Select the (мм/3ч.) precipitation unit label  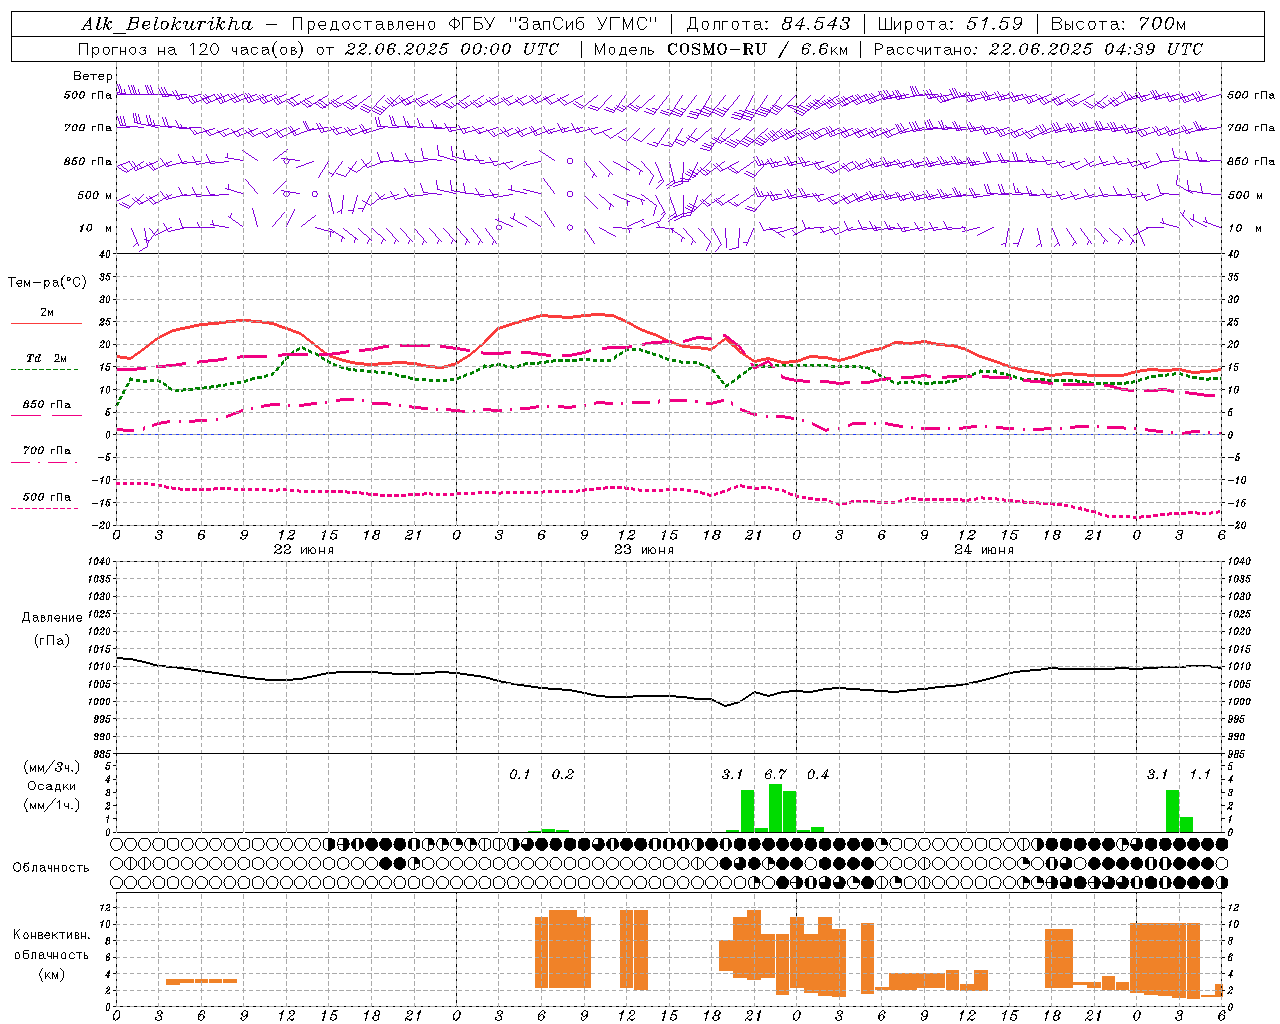[x=52, y=768]
